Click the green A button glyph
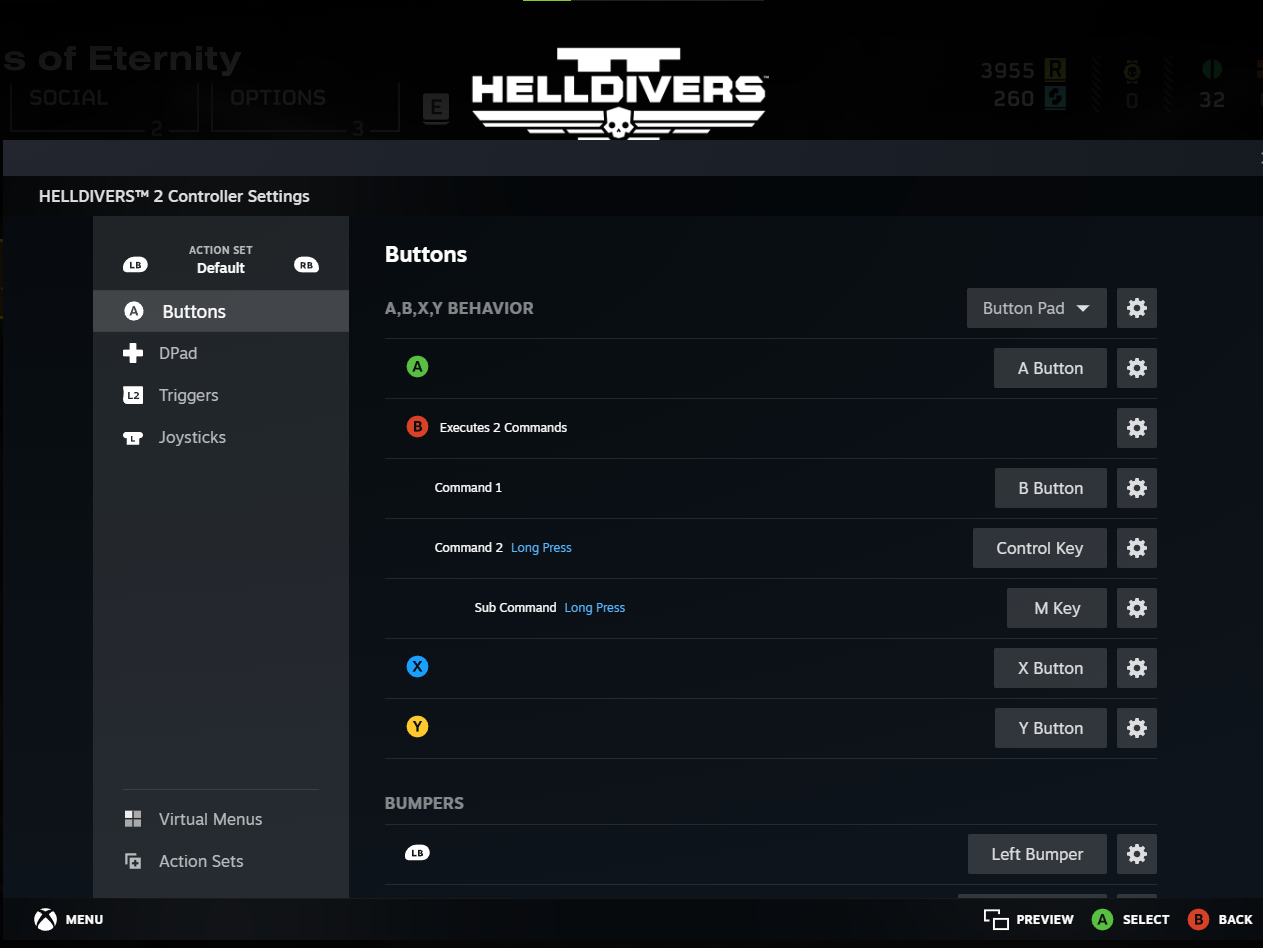Viewport: 1263px width, 948px height. (x=417, y=367)
